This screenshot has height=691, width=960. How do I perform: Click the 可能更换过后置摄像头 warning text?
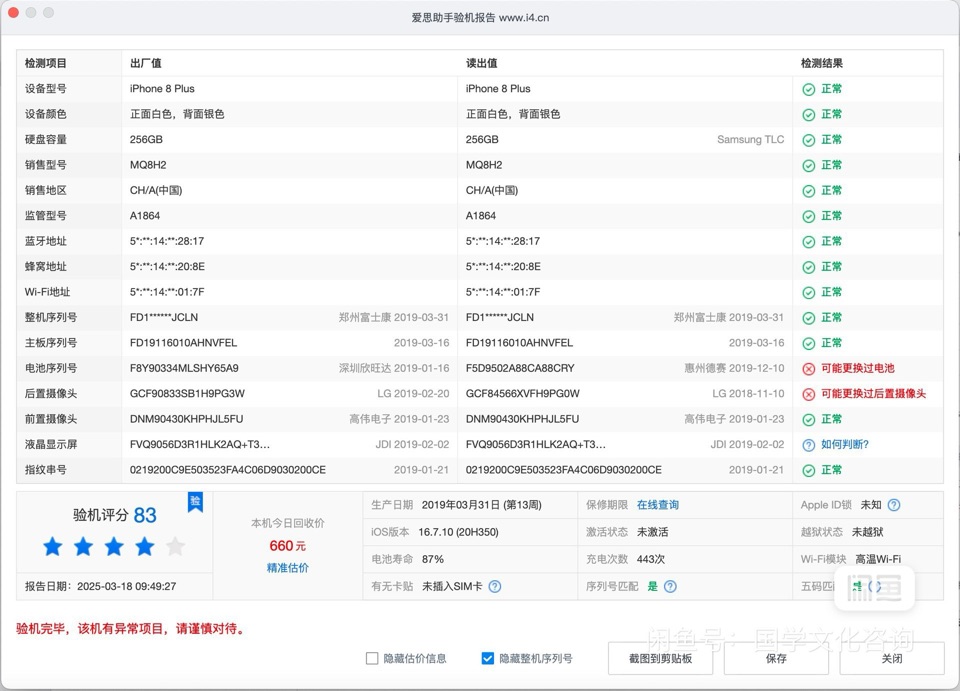(x=874, y=394)
